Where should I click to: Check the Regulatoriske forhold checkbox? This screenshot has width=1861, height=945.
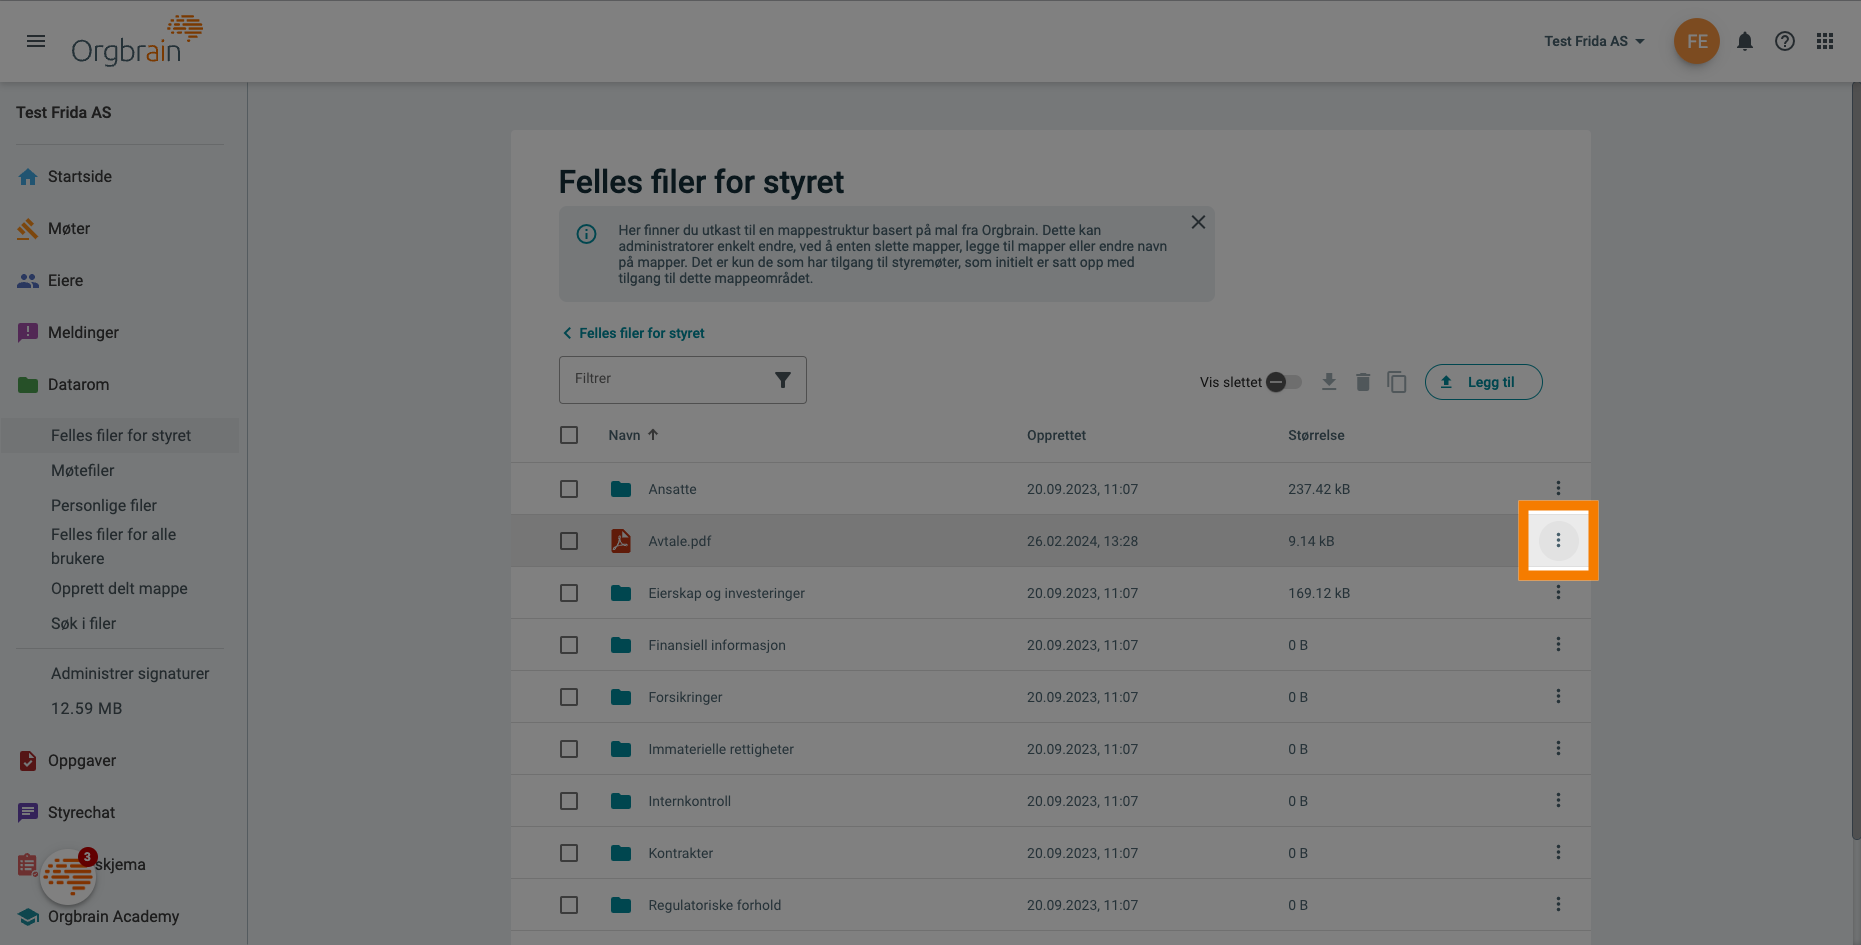[569, 905]
